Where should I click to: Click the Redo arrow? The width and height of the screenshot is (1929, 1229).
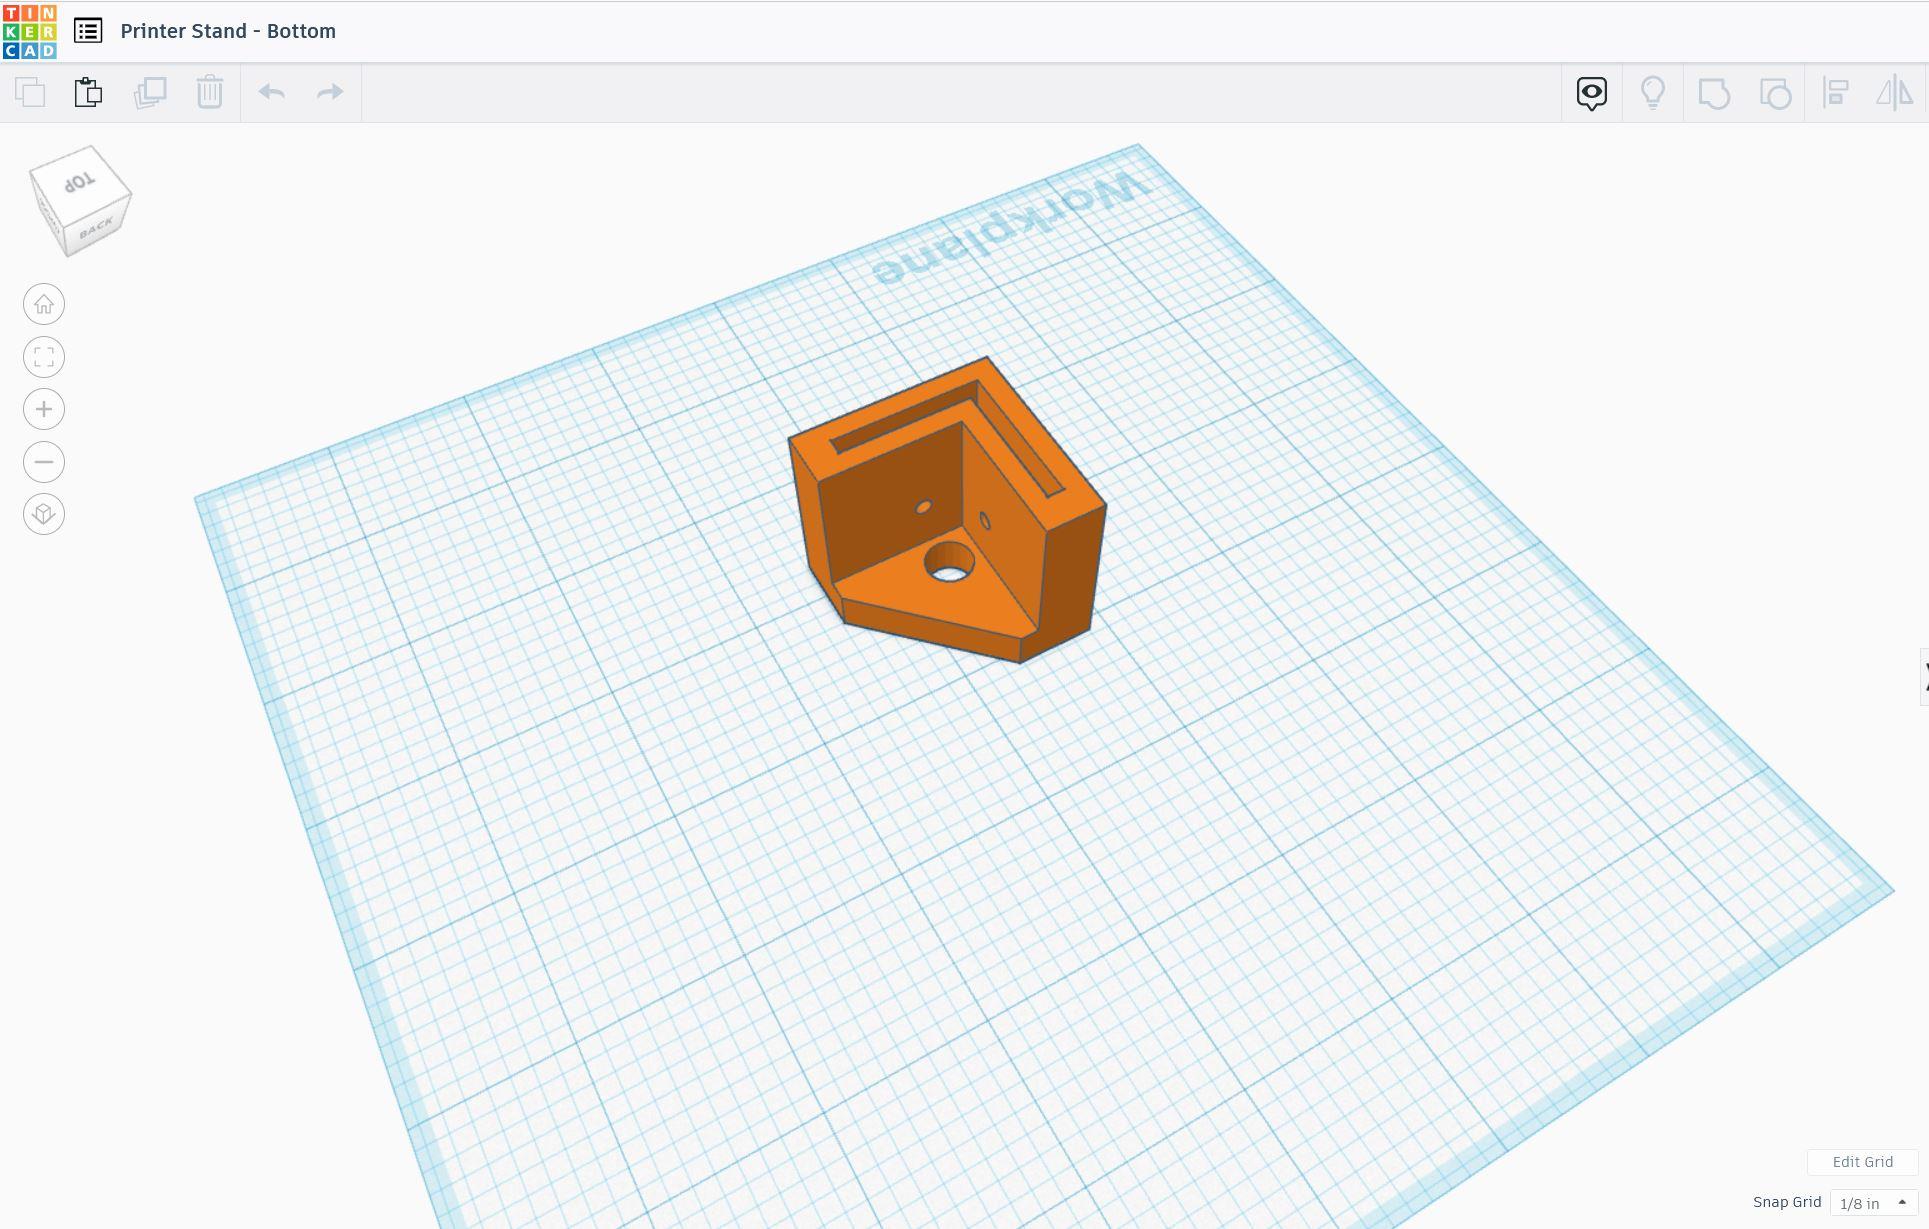(x=330, y=92)
